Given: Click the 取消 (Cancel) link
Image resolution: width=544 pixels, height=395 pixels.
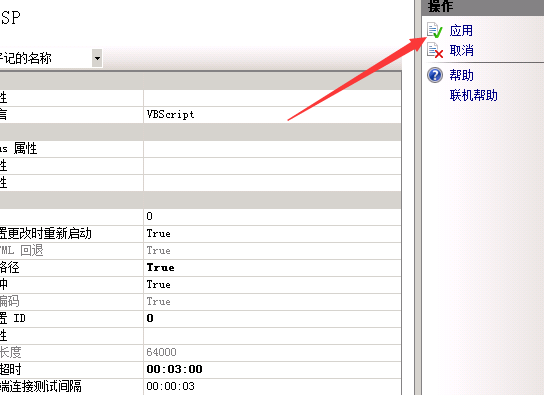Looking at the screenshot, I should [461, 51].
